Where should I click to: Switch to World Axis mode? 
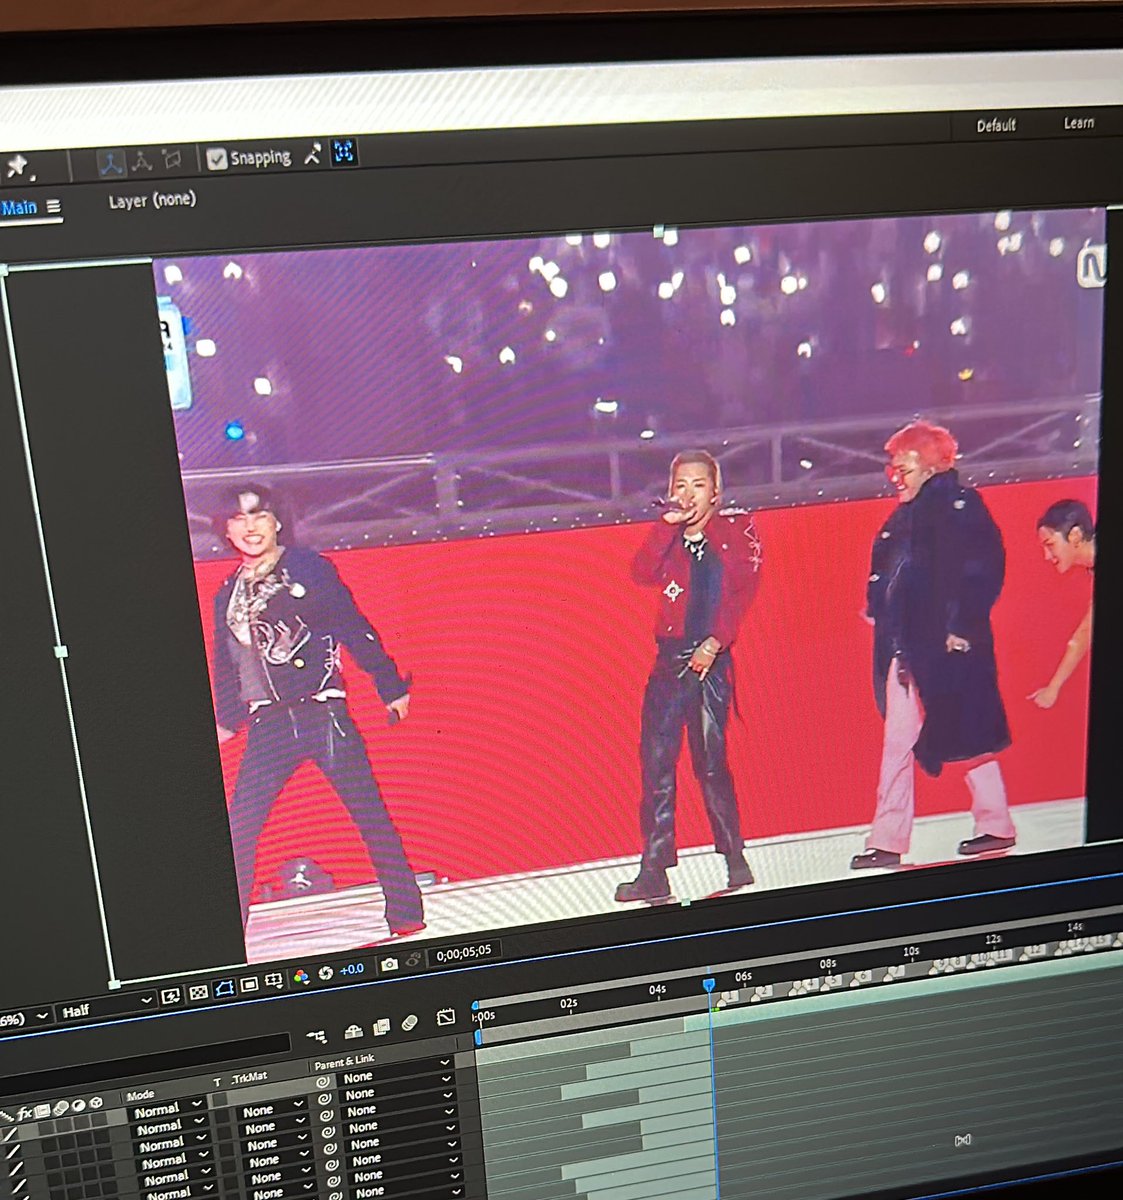click(141, 162)
